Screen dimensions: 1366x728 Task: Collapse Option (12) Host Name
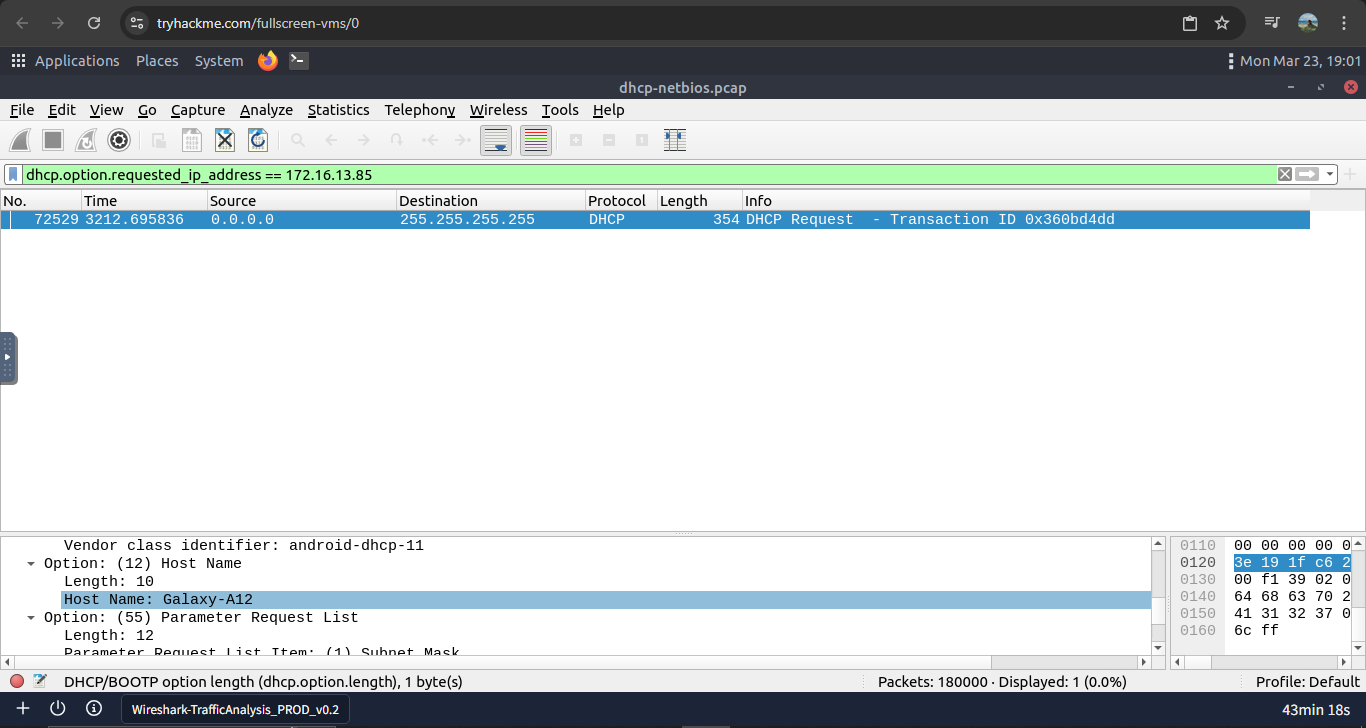coord(32,564)
